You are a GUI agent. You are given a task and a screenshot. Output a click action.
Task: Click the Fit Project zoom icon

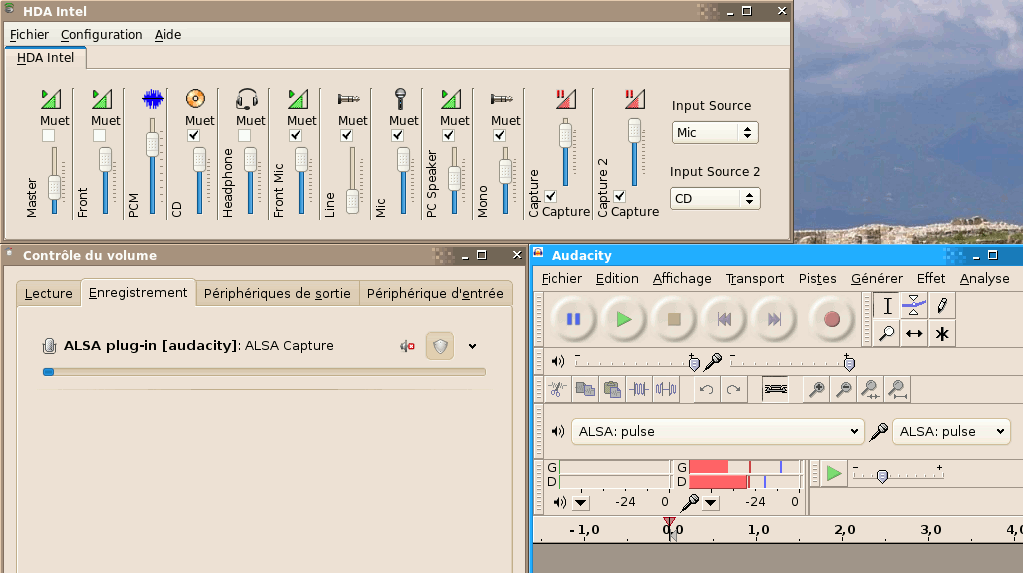click(897, 390)
